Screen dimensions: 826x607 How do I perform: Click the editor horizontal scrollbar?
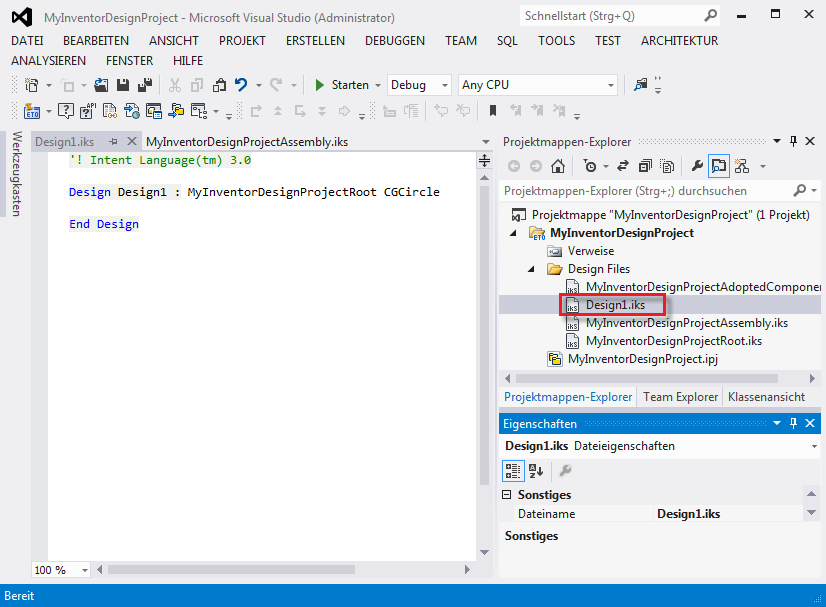tap(232, 570)
